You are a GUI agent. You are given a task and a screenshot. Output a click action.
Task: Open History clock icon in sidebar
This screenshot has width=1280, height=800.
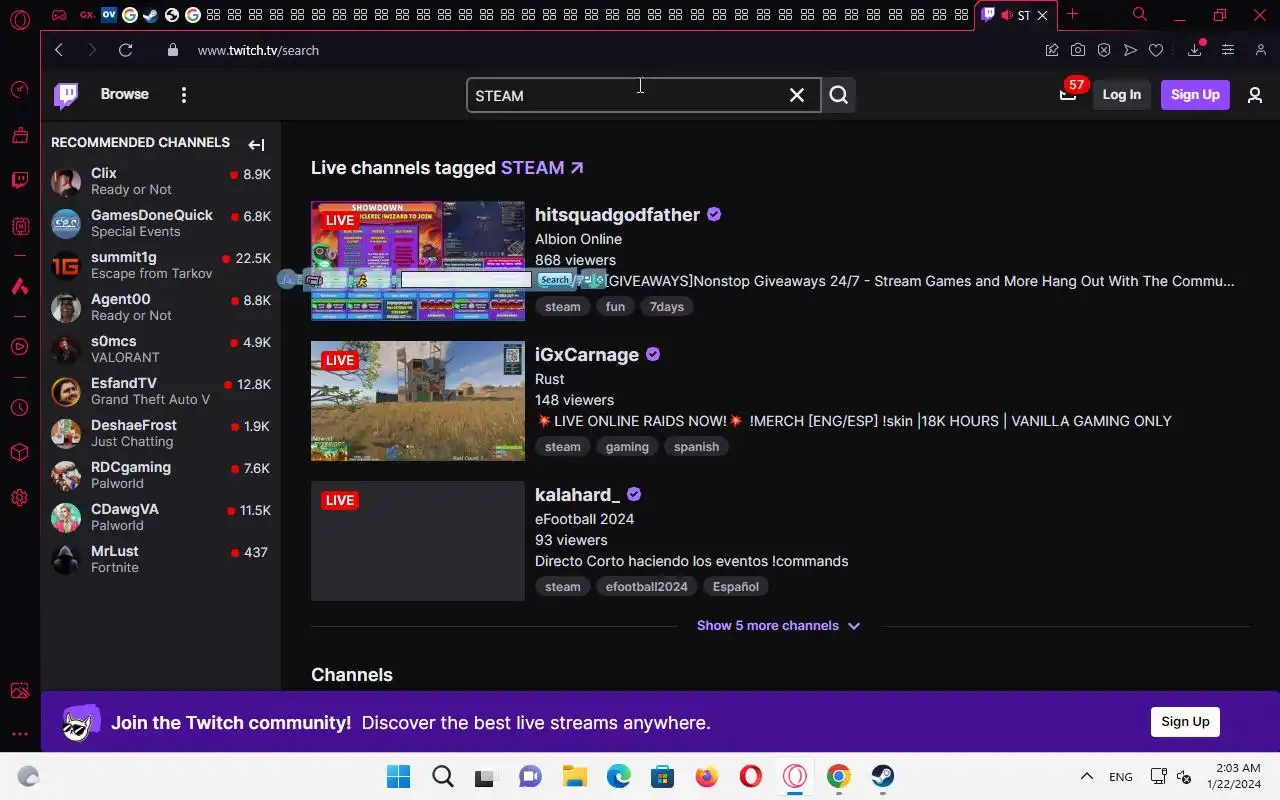coord(19,407)
